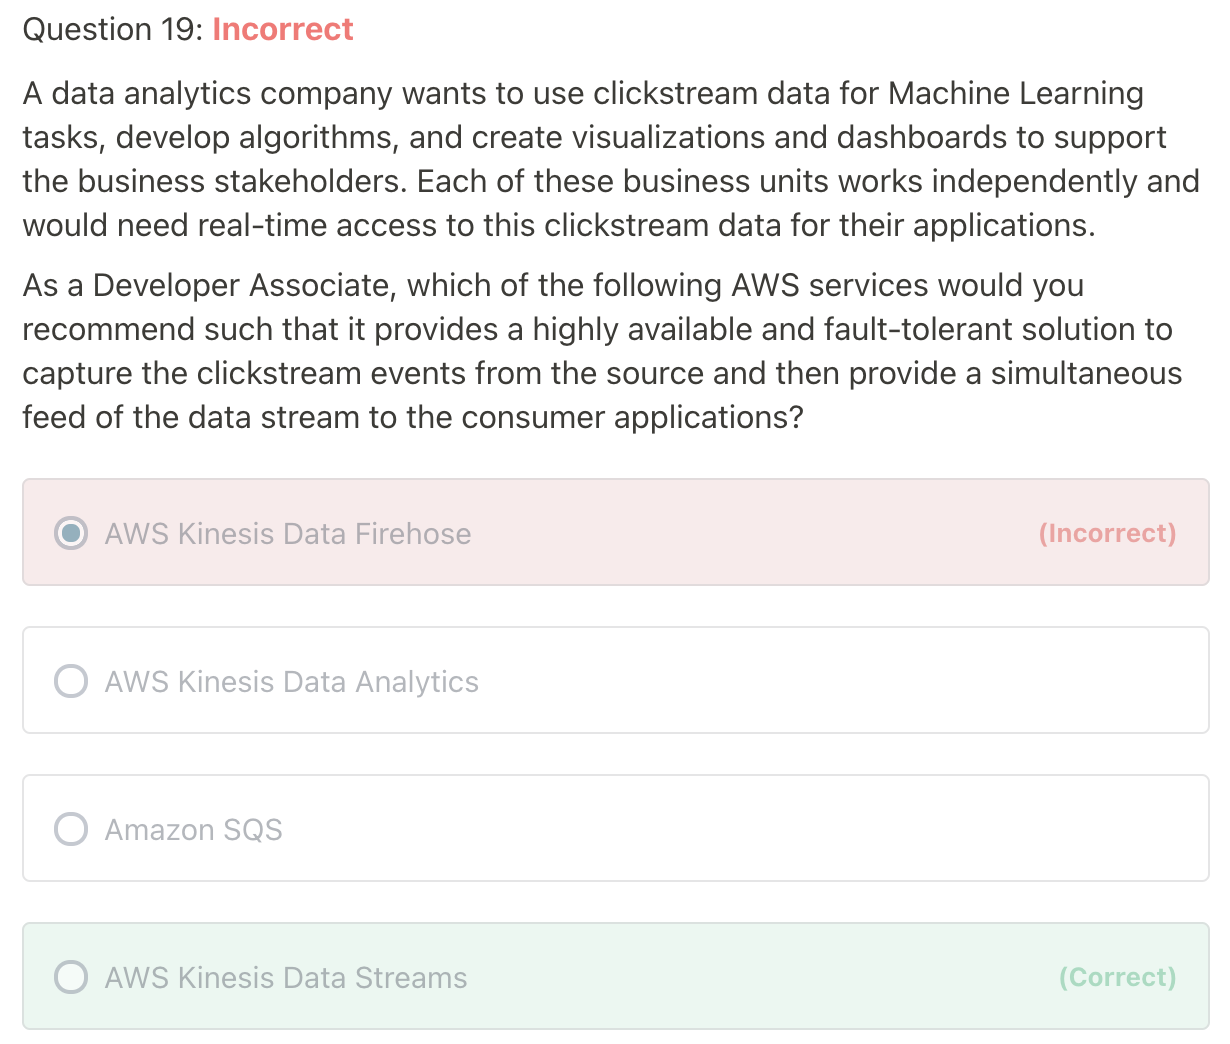Select the AWS Kinesis Data Analytics radio button
This screenshot has height=1044, width=1230.
pos(70,681)
